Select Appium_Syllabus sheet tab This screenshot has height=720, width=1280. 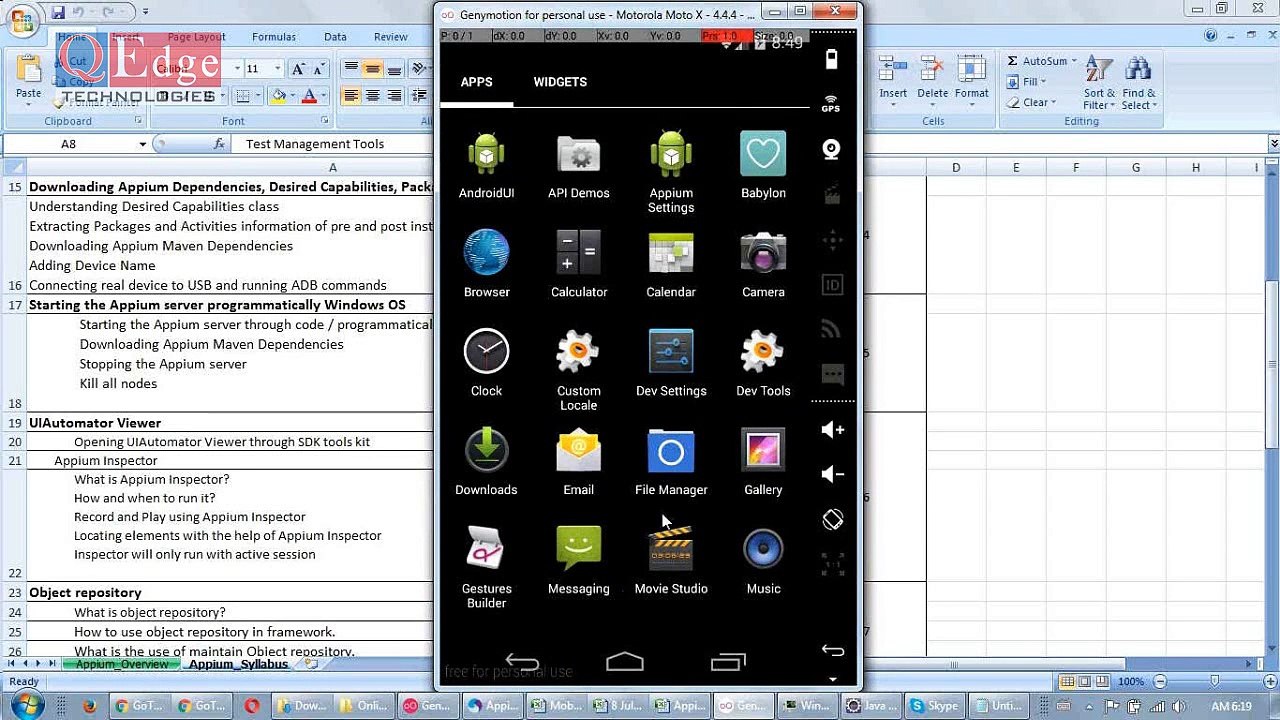coord(238,664)
